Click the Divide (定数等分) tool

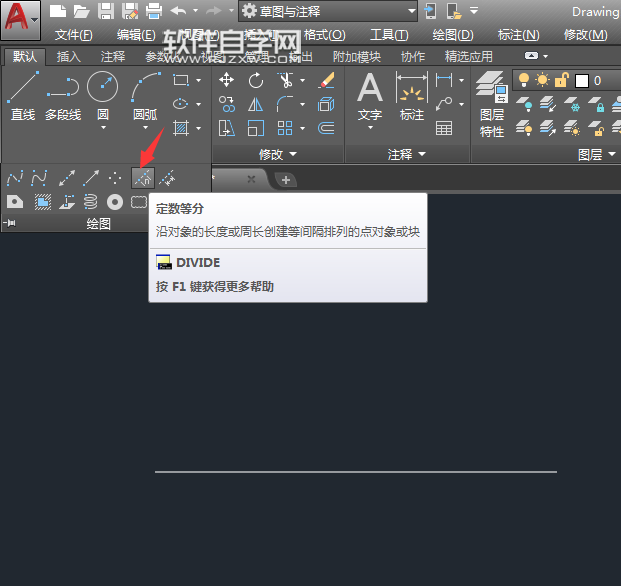[143, 178]
